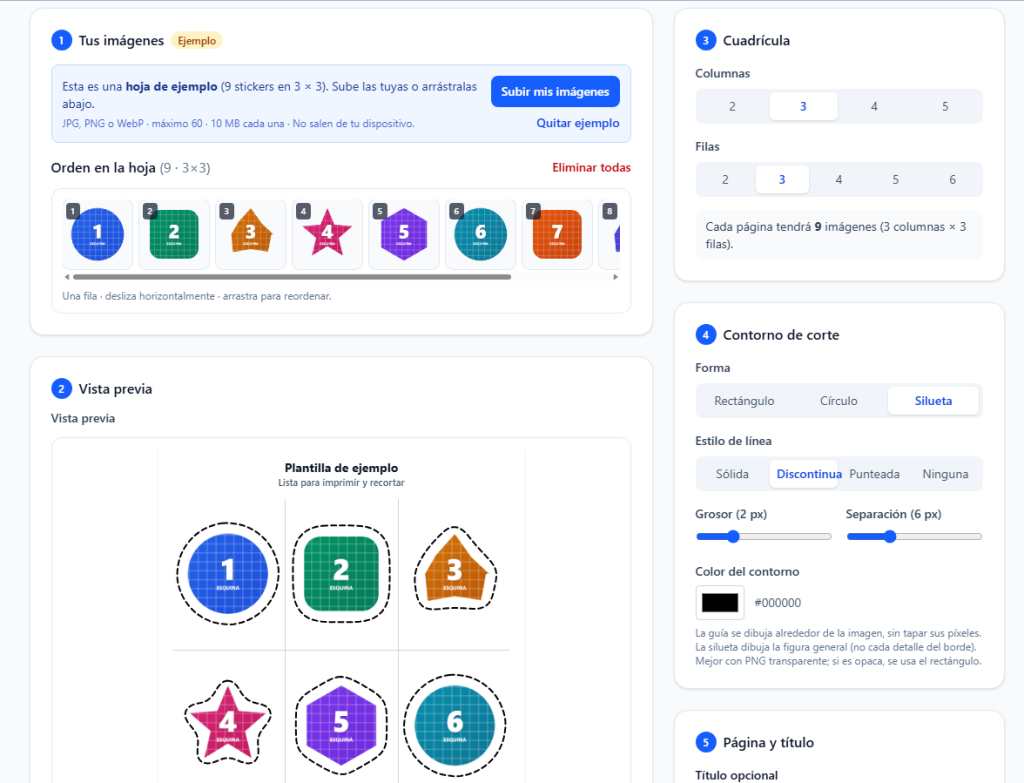Open the black contour color swatch

720,603
